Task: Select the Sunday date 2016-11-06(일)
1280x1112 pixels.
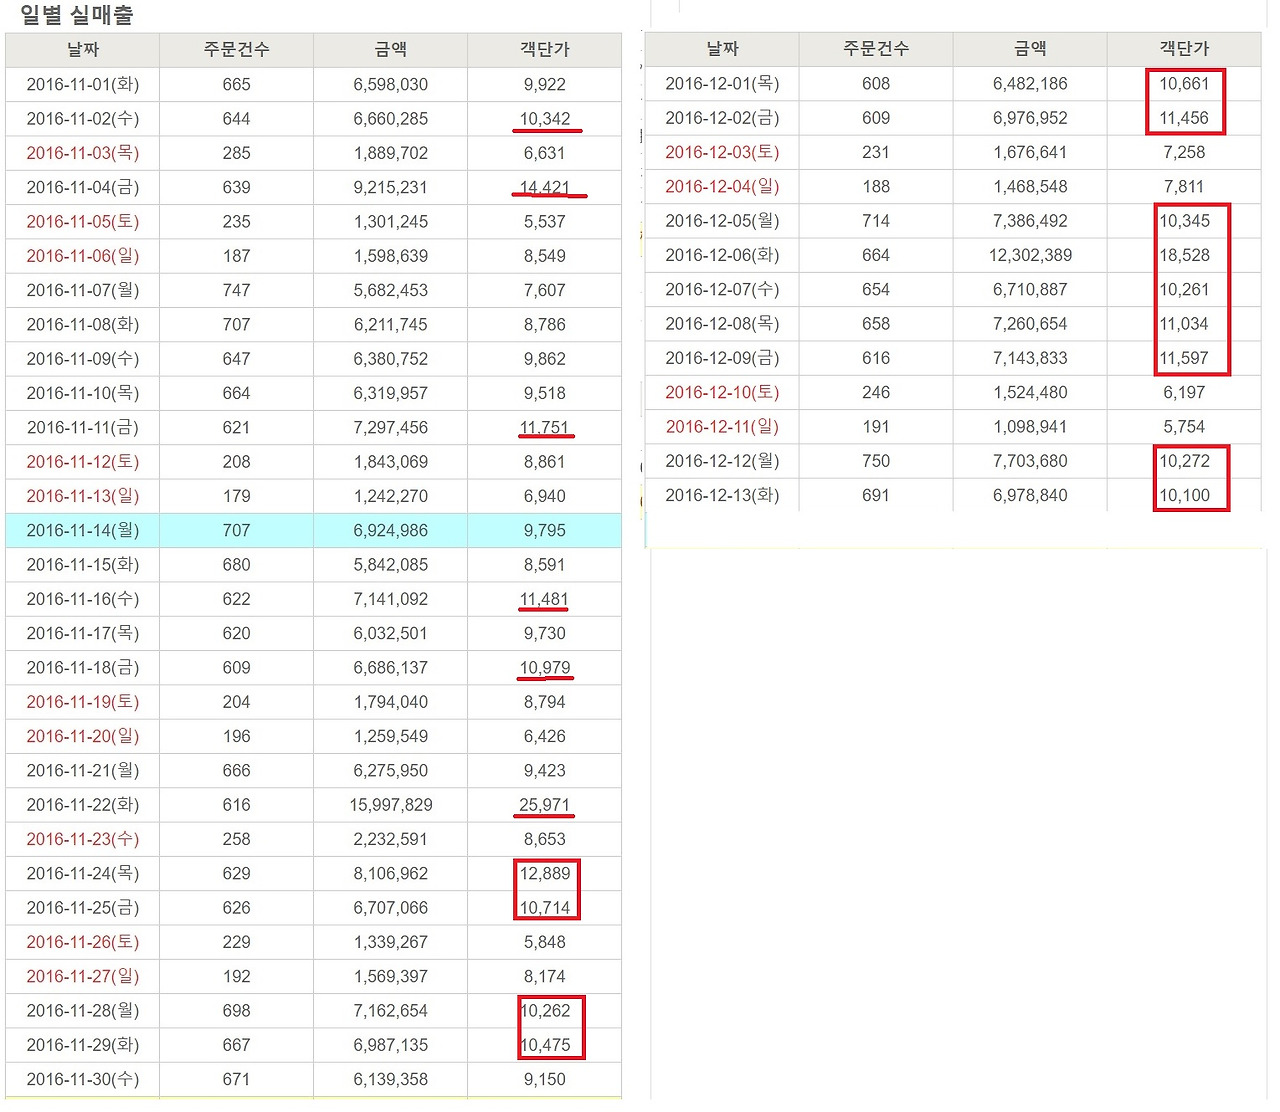Action: (83, 256)
